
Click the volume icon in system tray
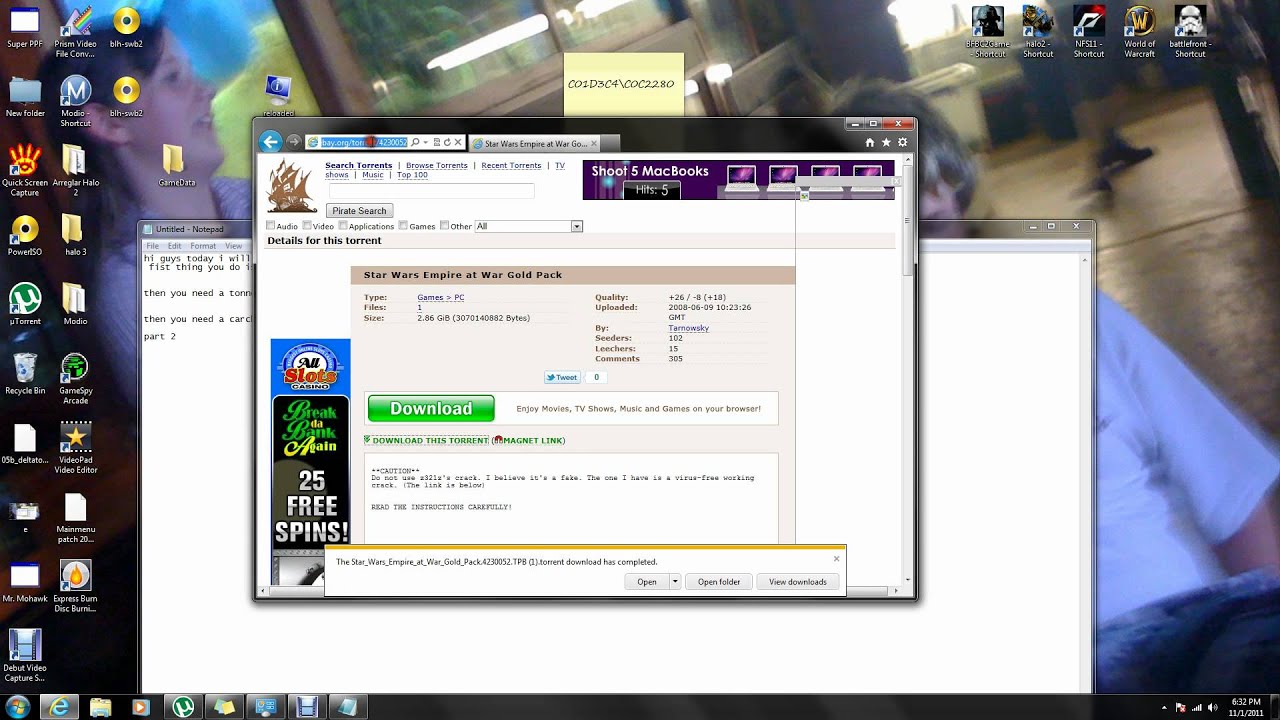(x=1213, y=707)
